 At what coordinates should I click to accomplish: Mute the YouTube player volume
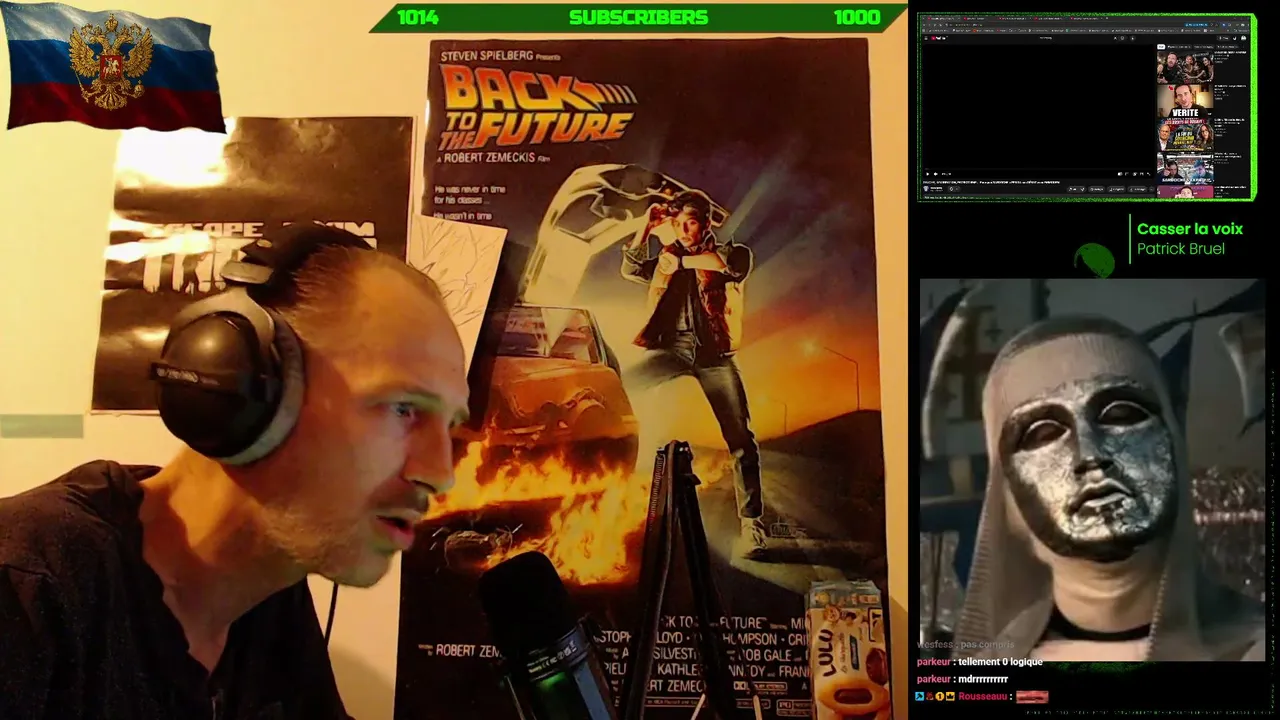point(937,174)
